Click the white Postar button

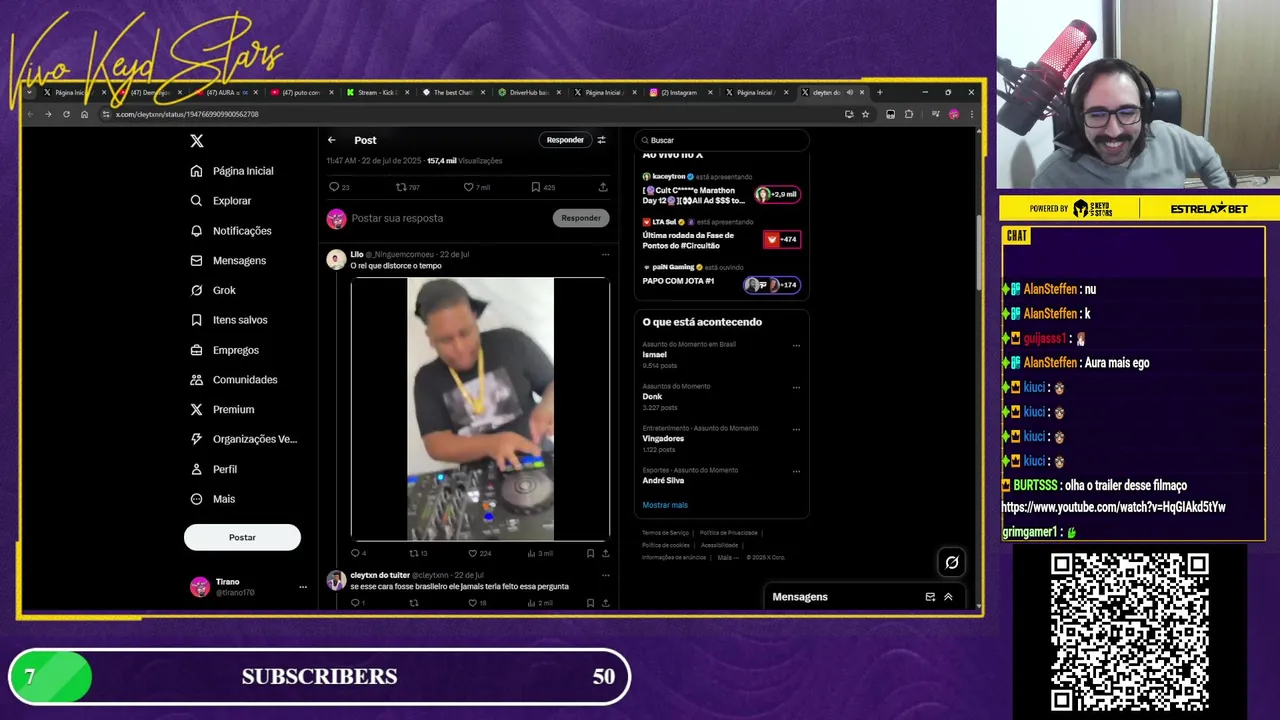point(242,537)
